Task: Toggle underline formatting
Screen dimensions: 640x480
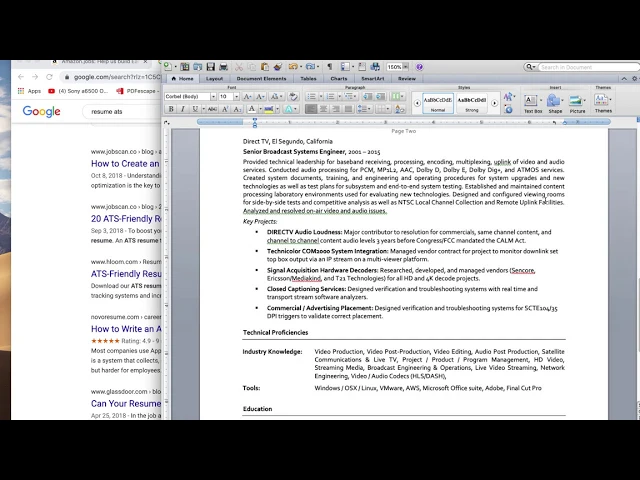Action: [x=195, y=109]
